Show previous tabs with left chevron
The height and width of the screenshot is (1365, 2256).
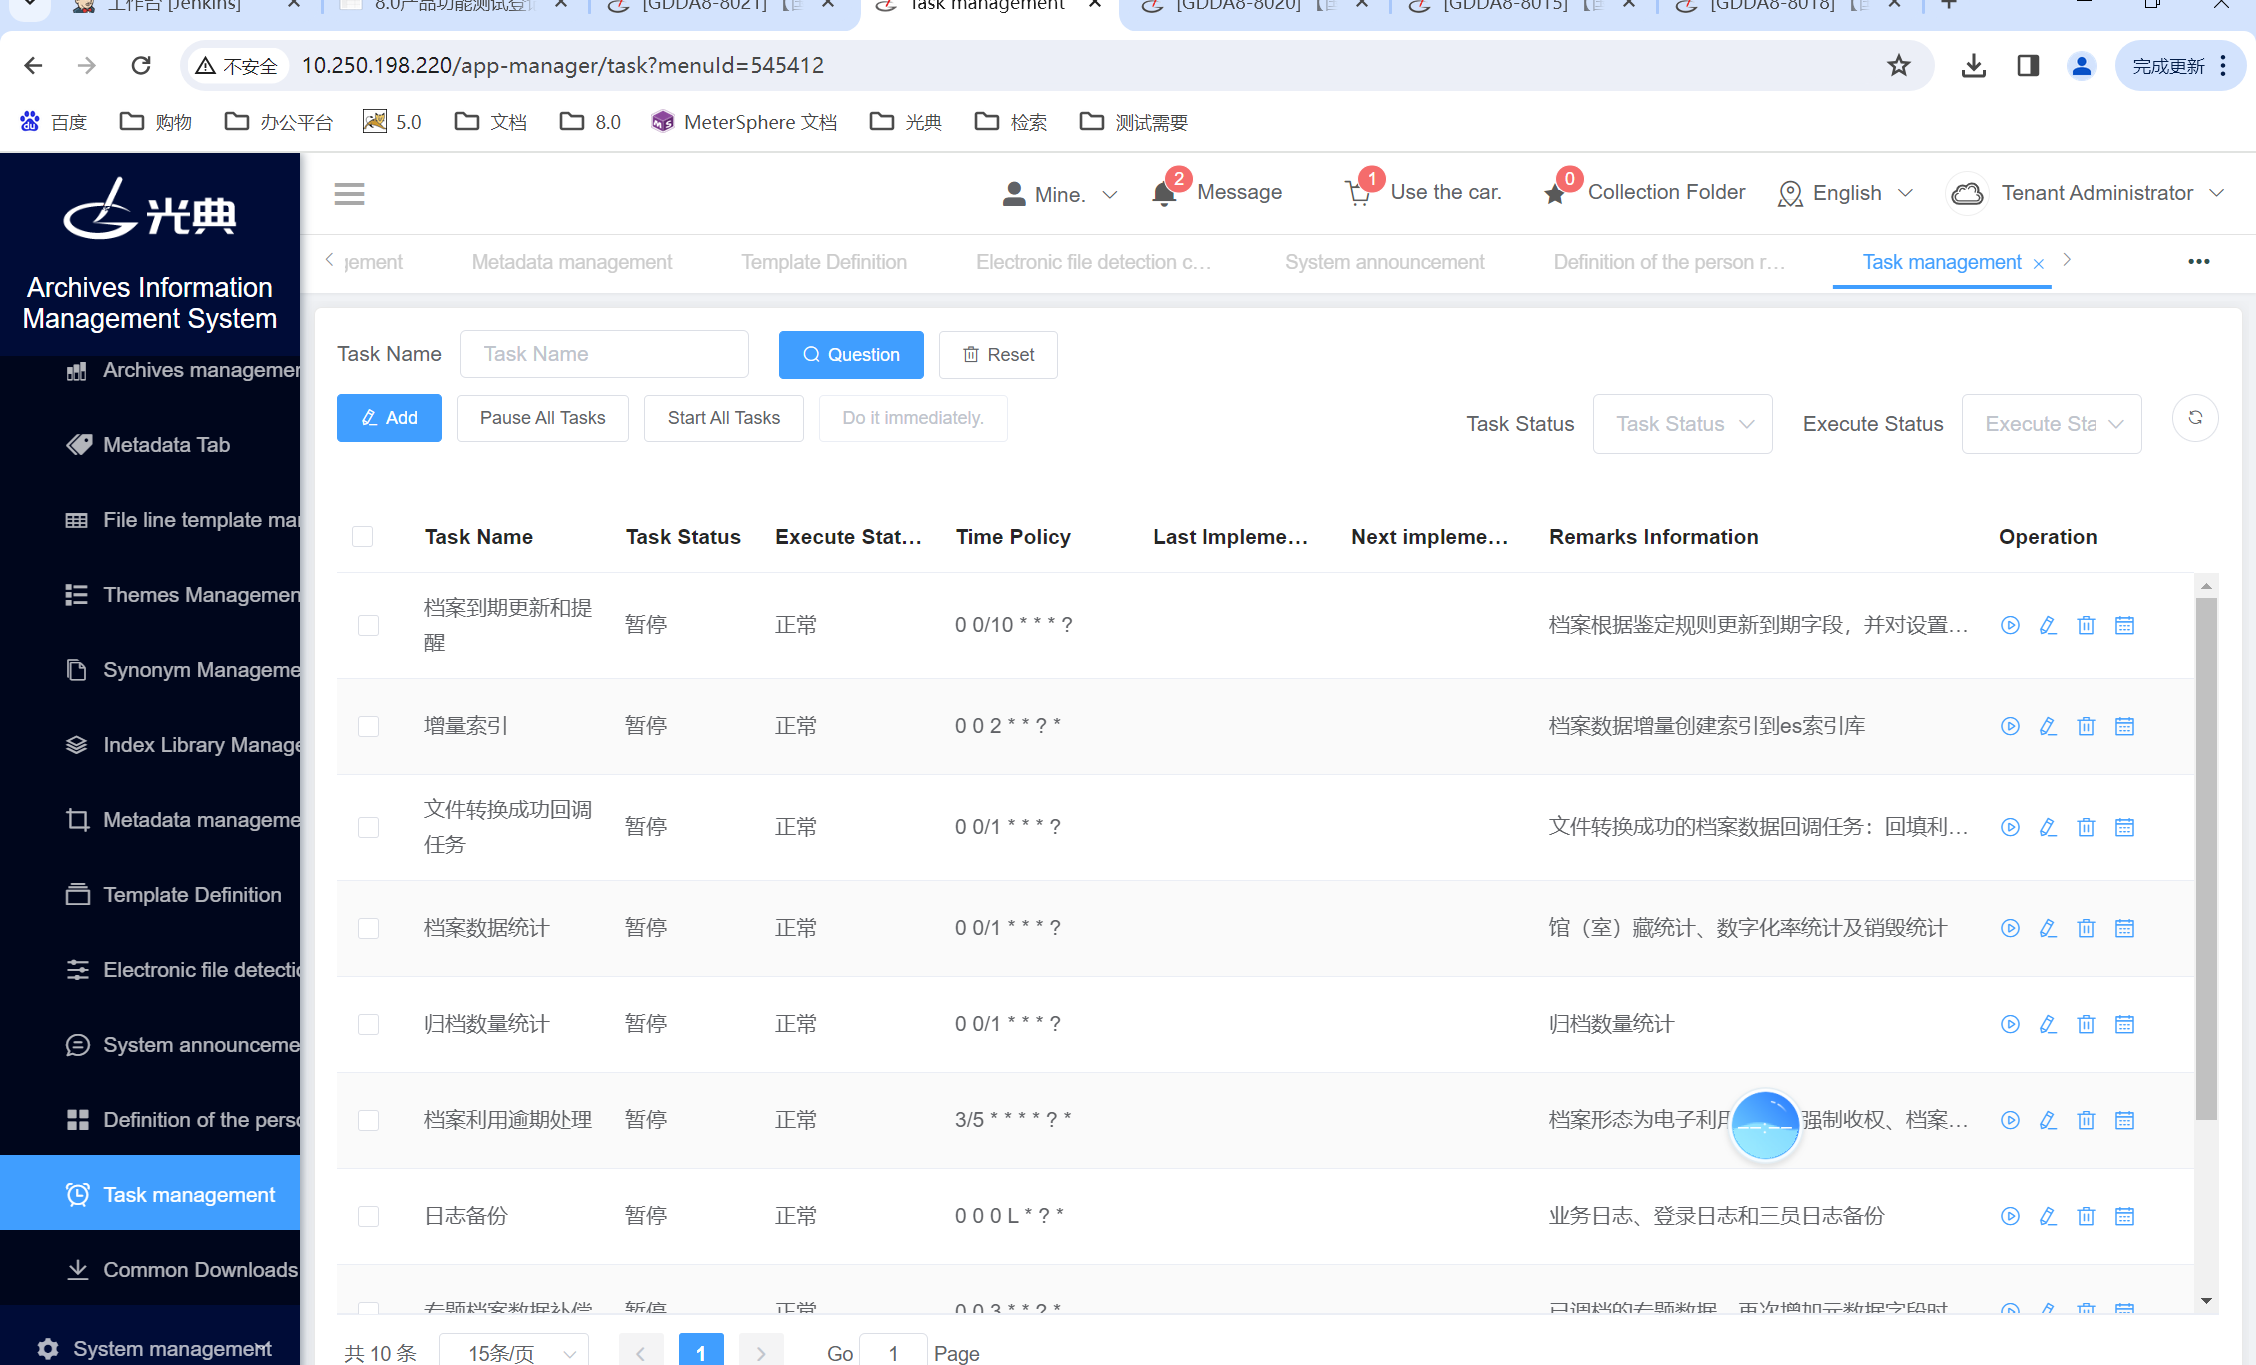[329, 260]
